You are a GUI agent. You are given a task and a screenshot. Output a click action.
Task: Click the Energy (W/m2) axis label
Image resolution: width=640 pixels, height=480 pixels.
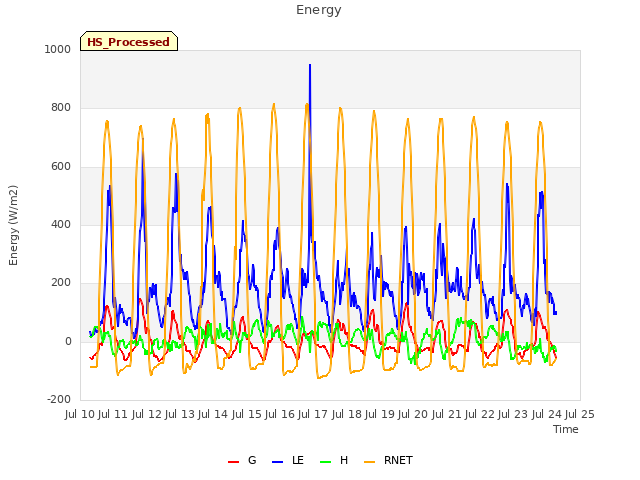[13, 225]
